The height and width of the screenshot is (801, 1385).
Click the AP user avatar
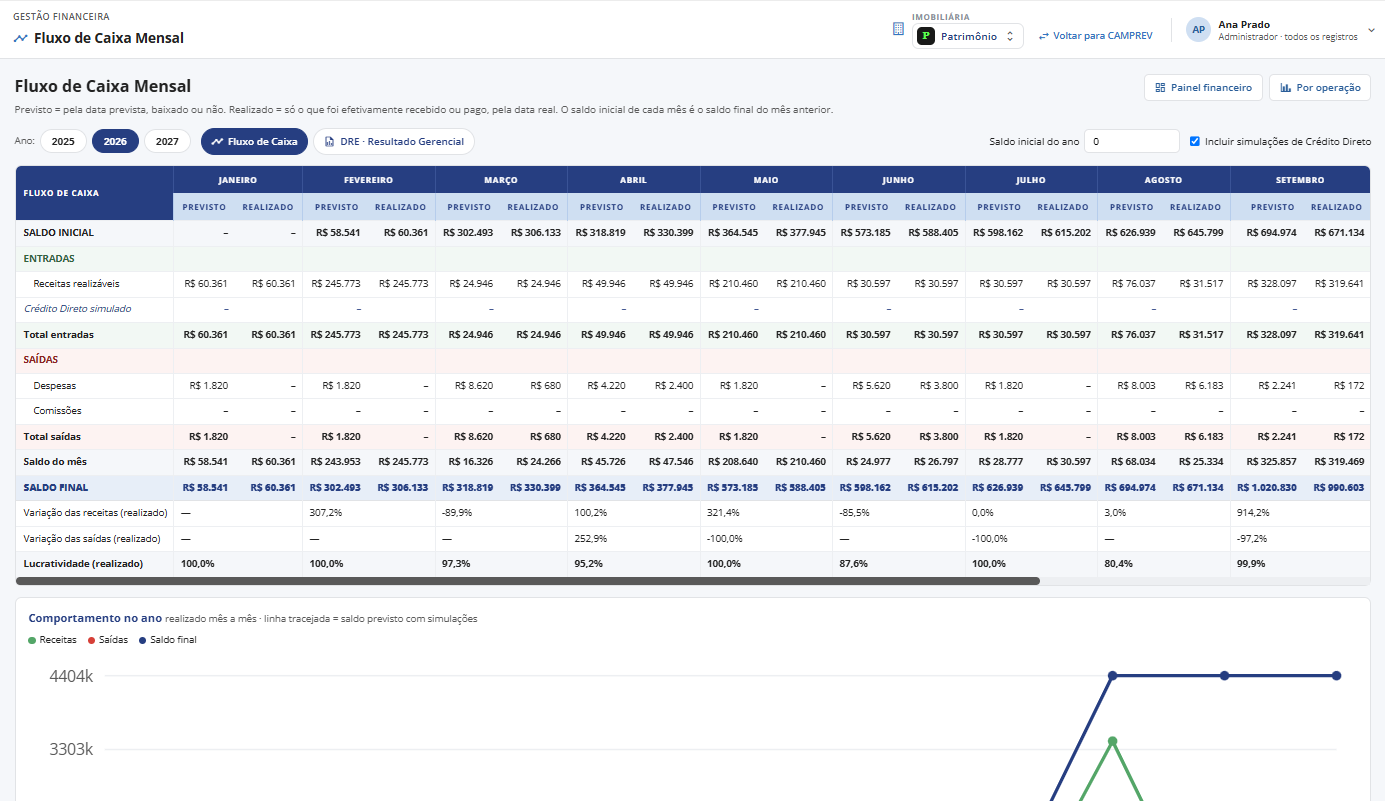point(1198,29)
